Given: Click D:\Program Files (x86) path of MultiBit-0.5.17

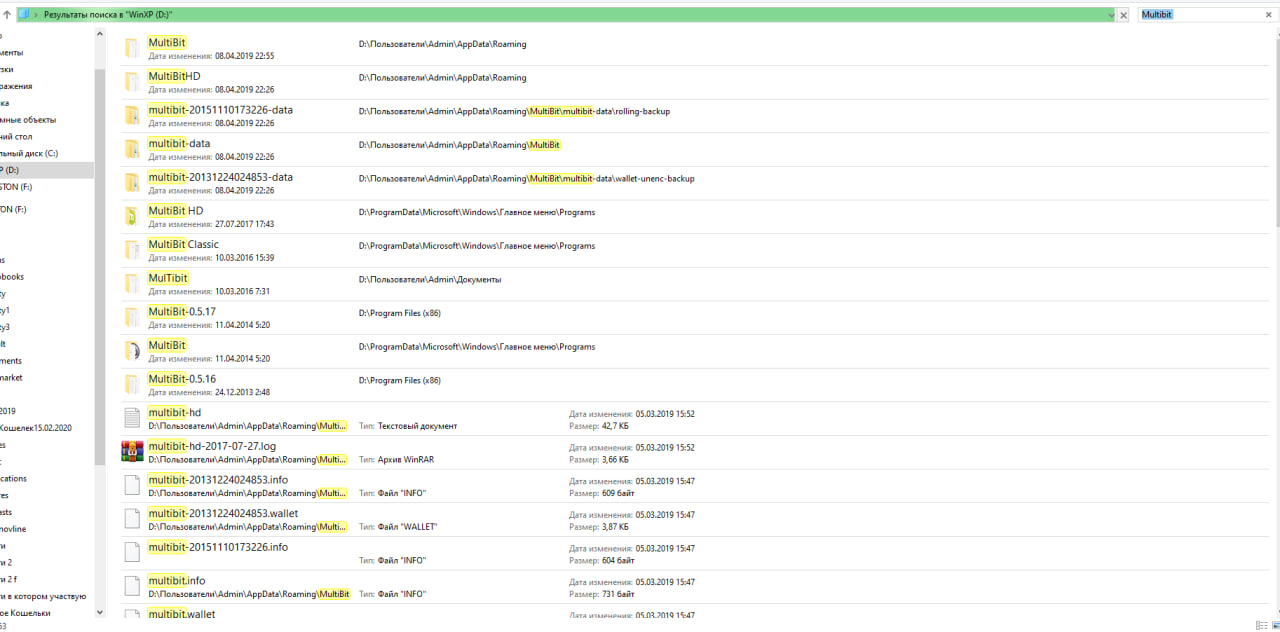Looking at the screenshot, I should pos(400,313).
